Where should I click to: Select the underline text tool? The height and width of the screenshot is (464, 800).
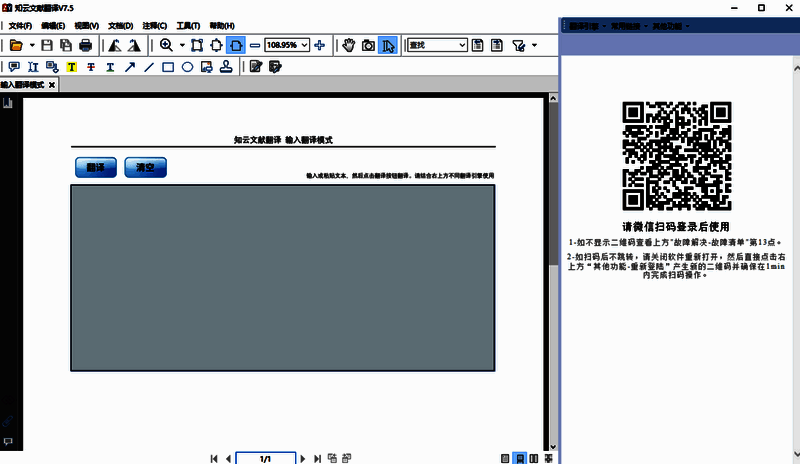(x=110, y=67)
